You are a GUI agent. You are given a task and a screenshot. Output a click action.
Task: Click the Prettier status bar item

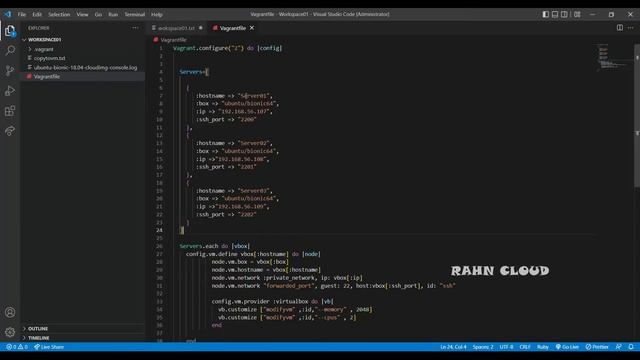pos(597,347)
